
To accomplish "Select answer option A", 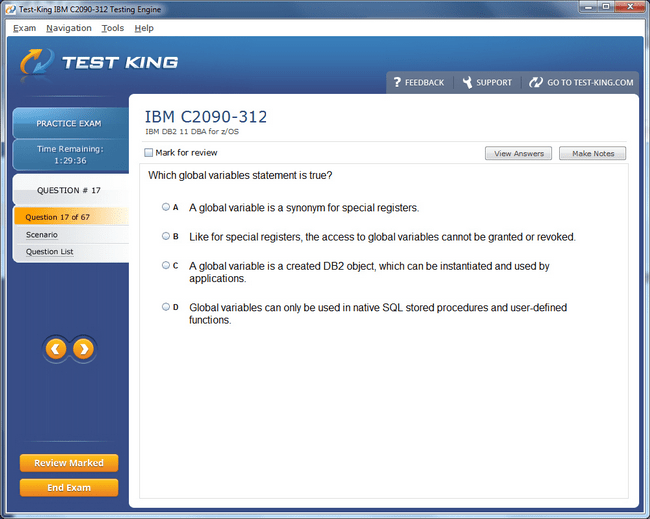I will point(166,206).
